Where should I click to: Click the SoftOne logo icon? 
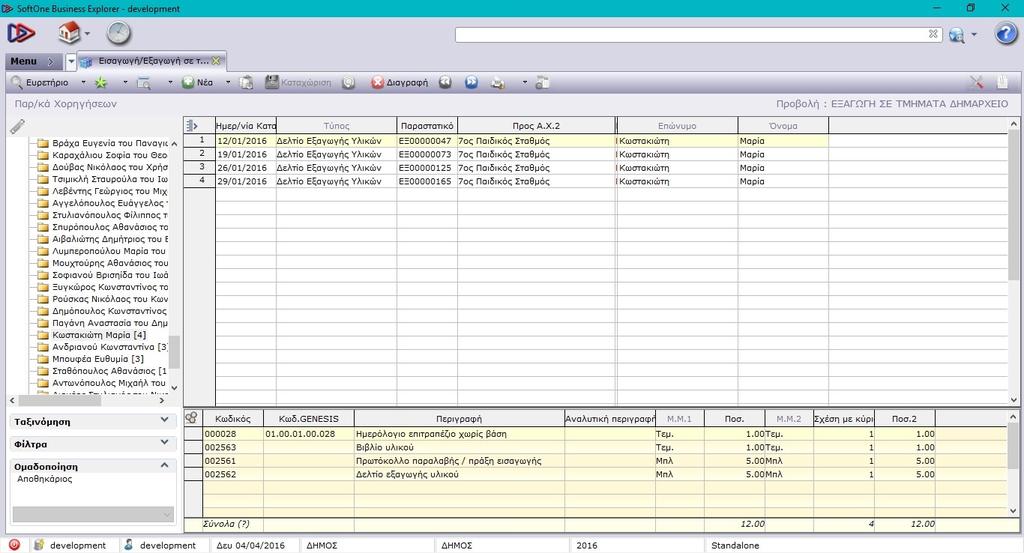[x=21, y=33]
